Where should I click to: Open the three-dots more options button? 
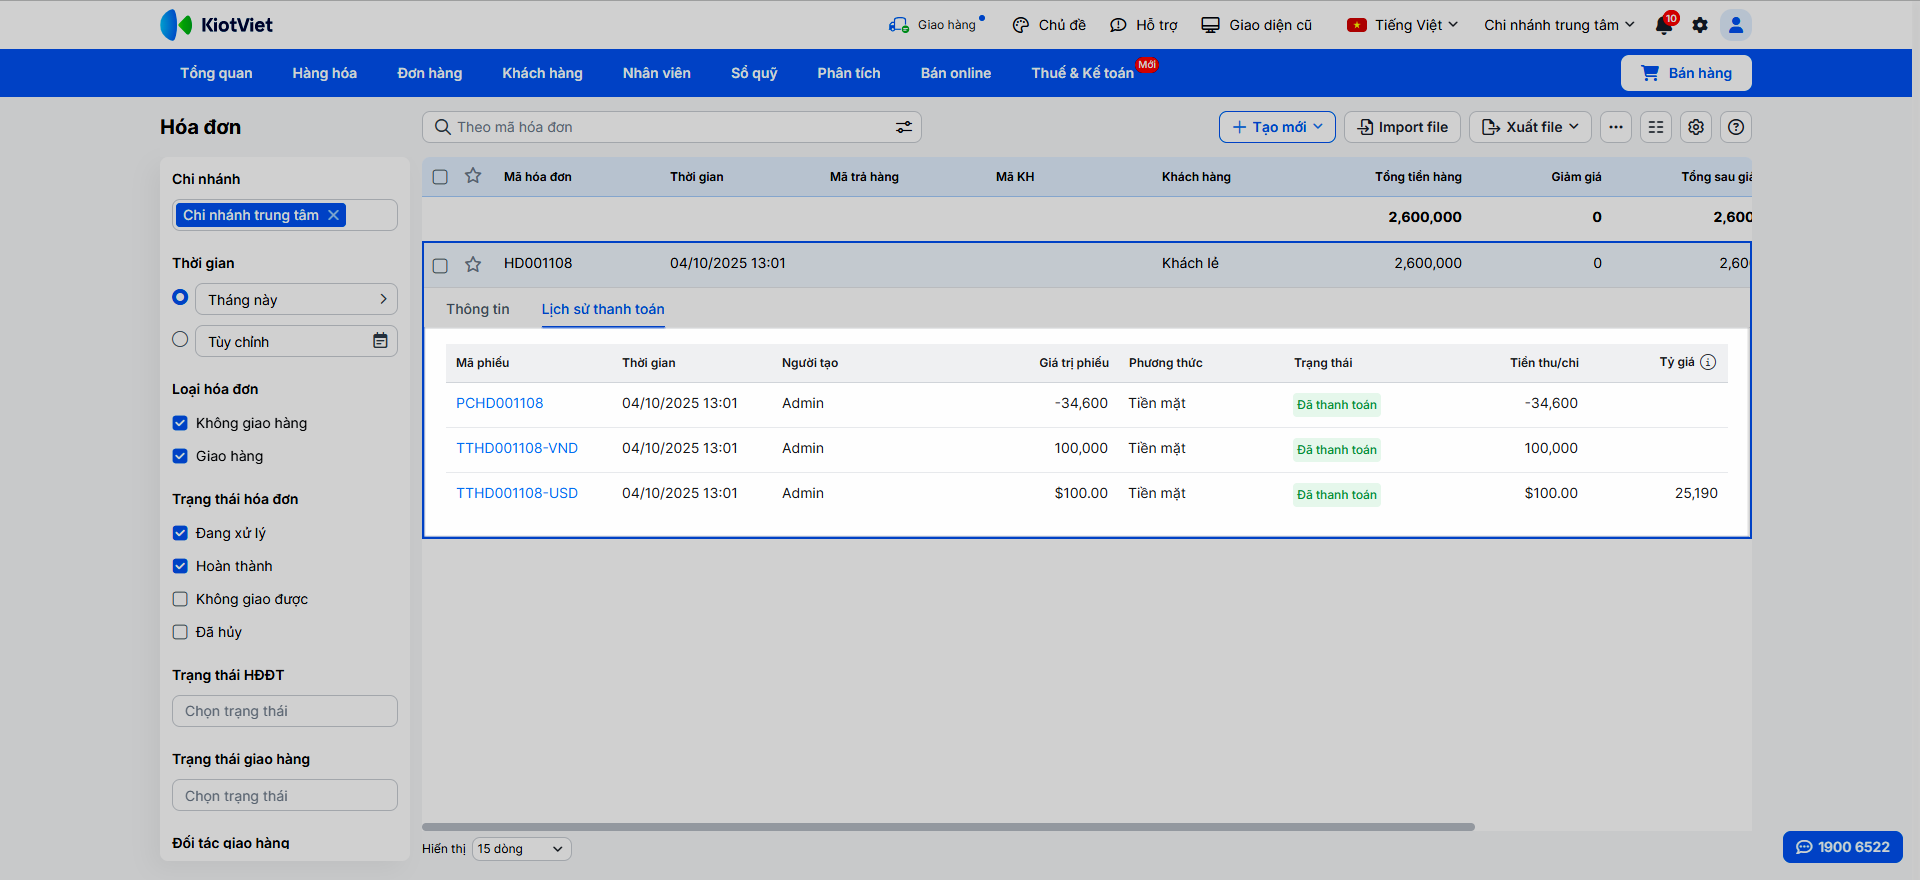[1616, 127]
